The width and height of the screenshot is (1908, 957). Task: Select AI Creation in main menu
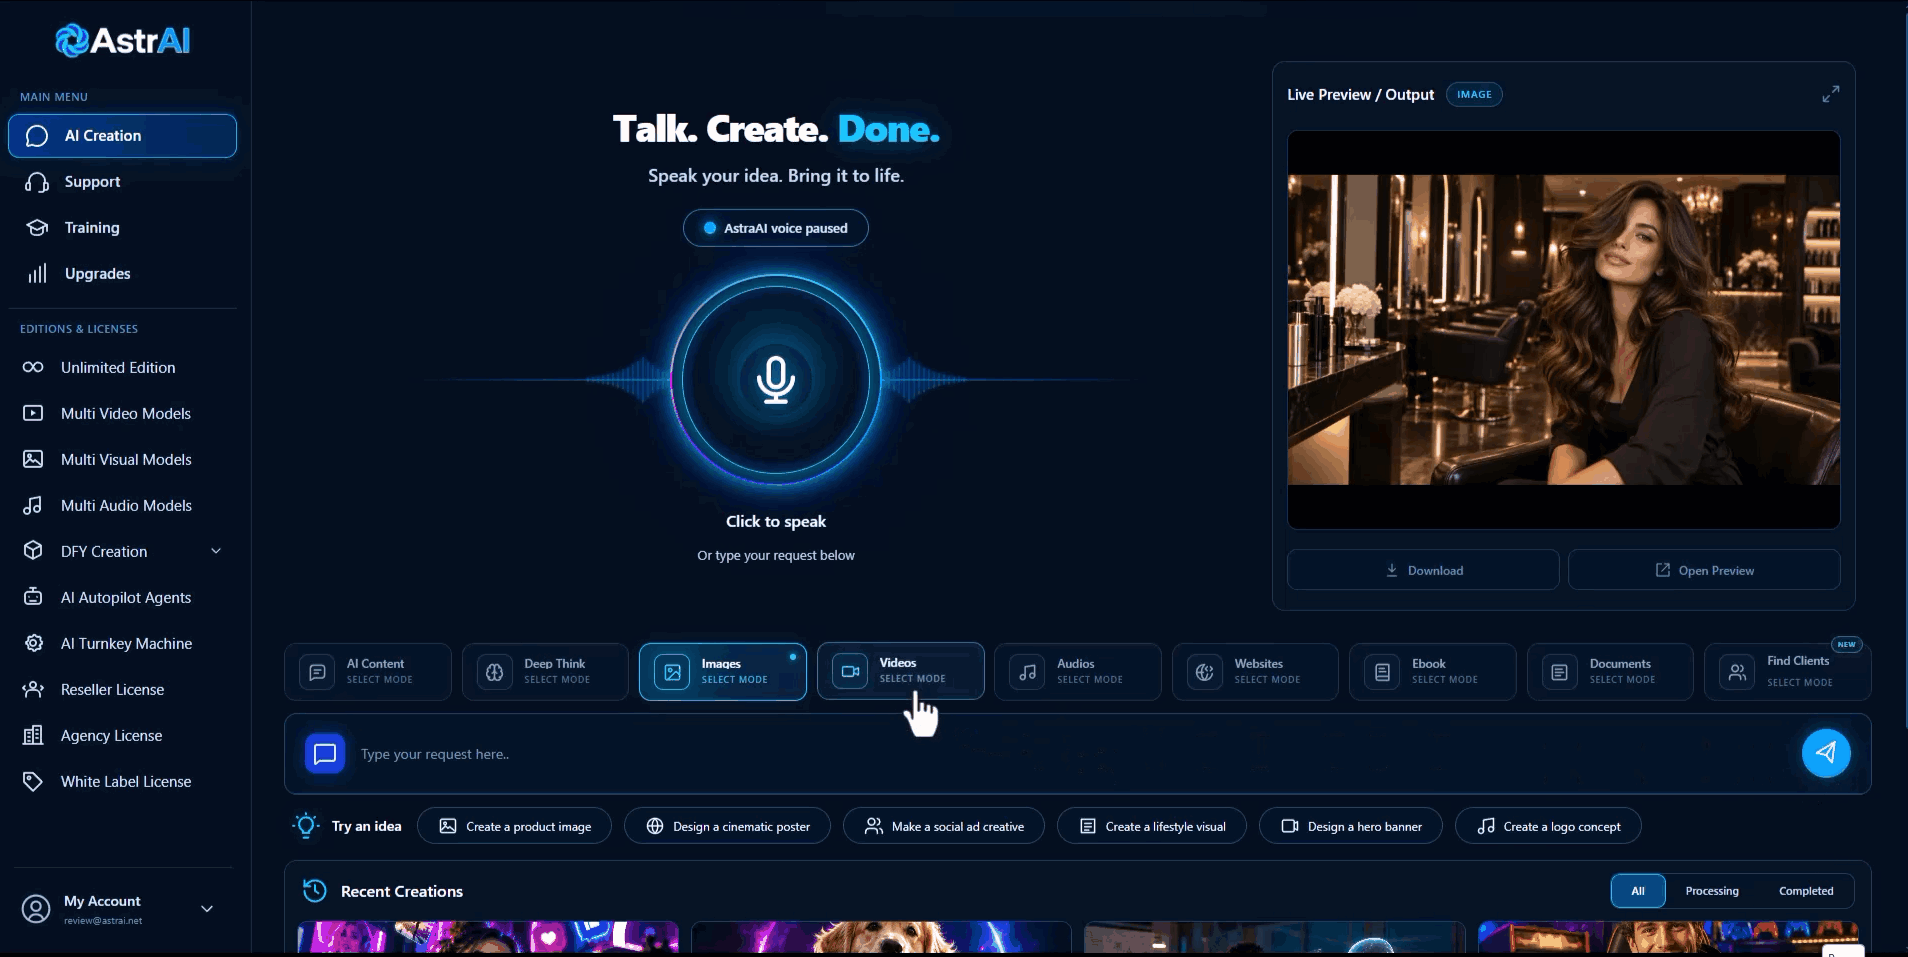pos(122,136)
